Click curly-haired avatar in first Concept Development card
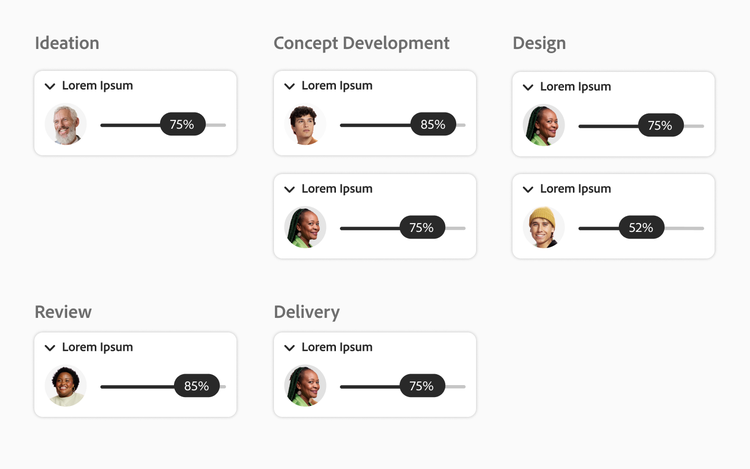The height and width of the screenshot is (469, 750). (x=305, y=125)
